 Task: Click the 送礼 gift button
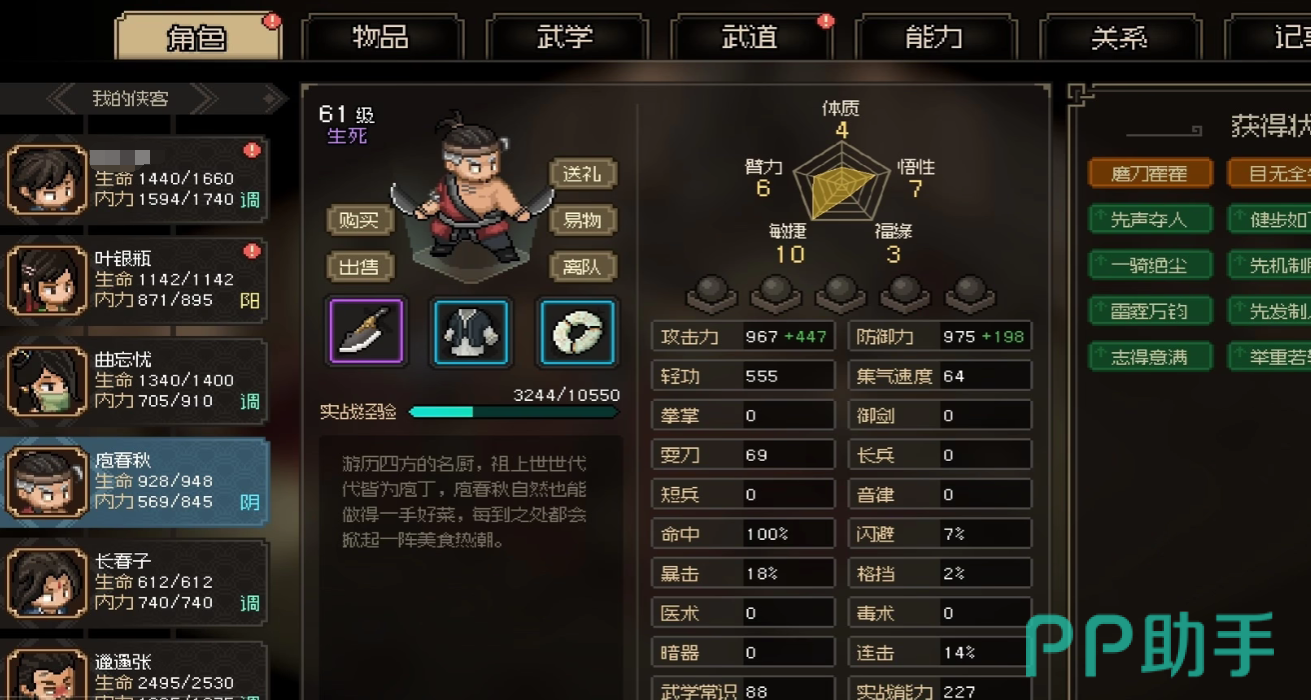click(x=583, y=174)
